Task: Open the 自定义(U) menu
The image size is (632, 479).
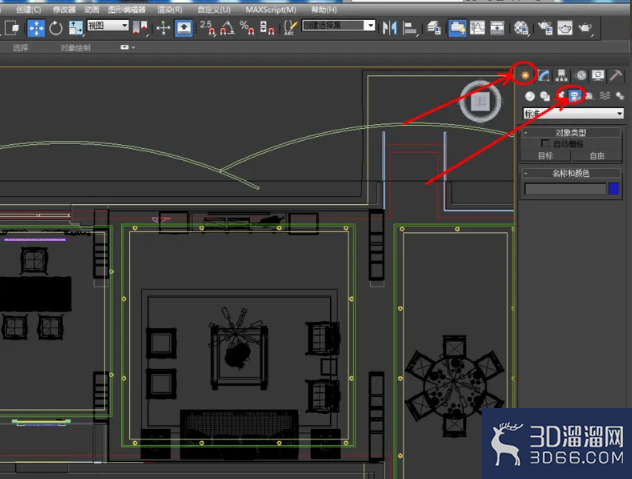Action: (214, 9)
